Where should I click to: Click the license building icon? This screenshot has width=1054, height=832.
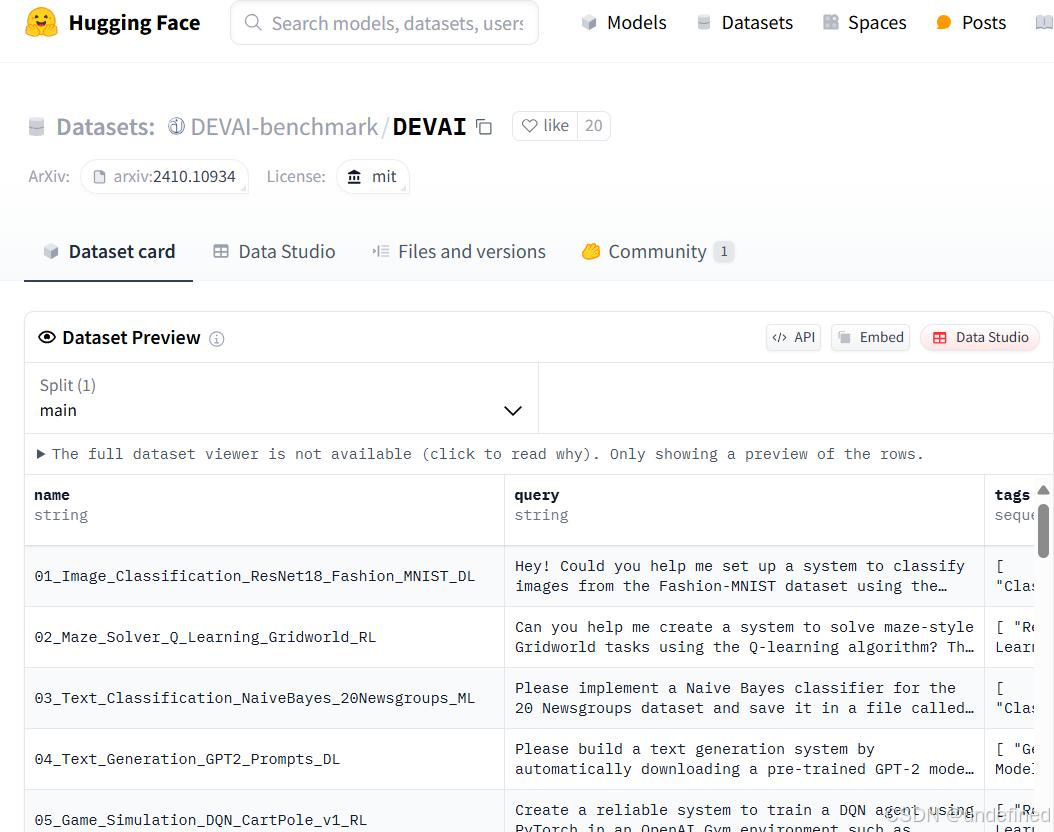[354, 177]
